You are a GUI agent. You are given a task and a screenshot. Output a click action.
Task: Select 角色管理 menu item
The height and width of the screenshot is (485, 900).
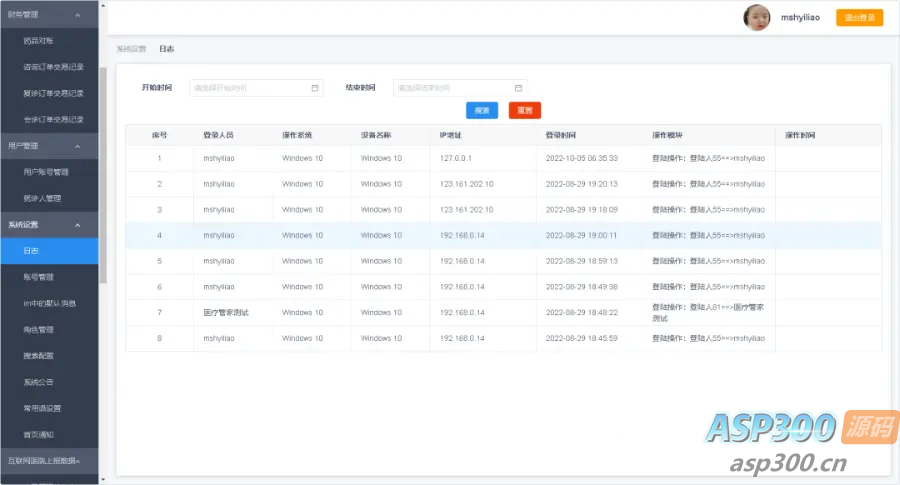[x=39, y=329]
